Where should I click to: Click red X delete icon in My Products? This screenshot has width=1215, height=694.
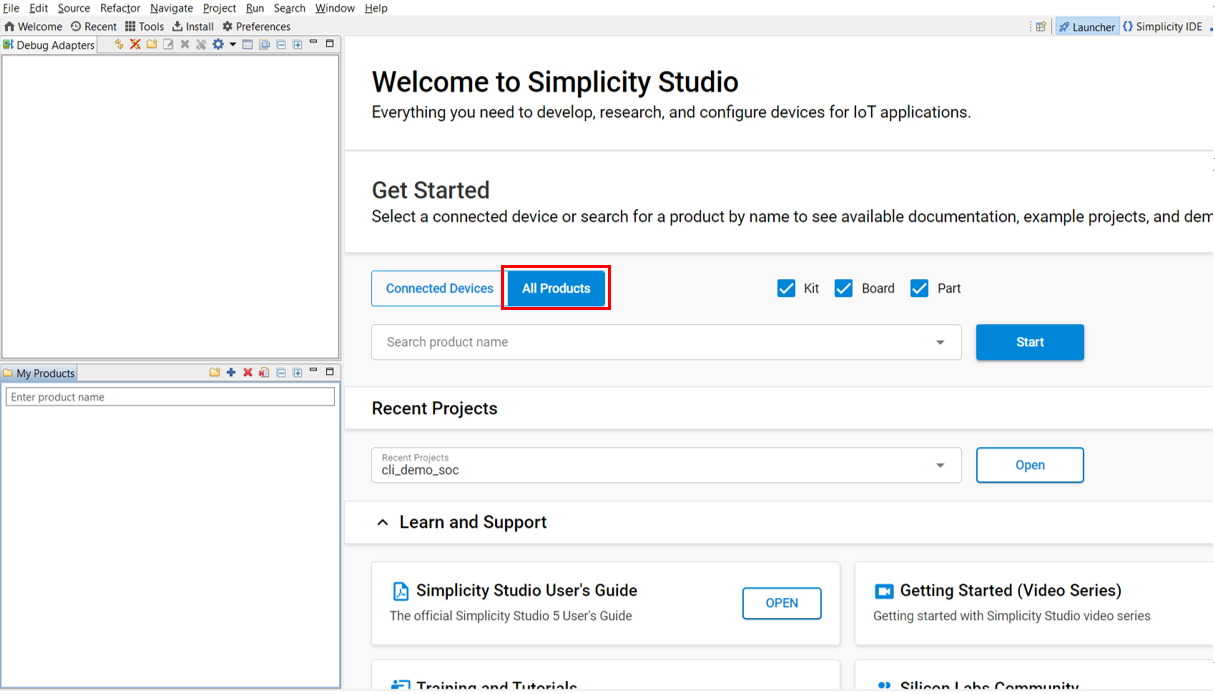[247, 373]
